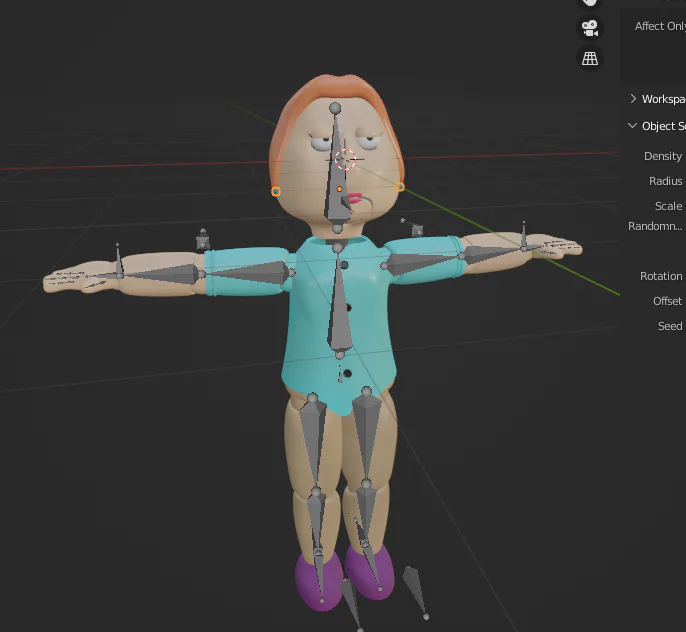Click the "Scale" label
Screen dimensions: 686x632
(668, 206)
